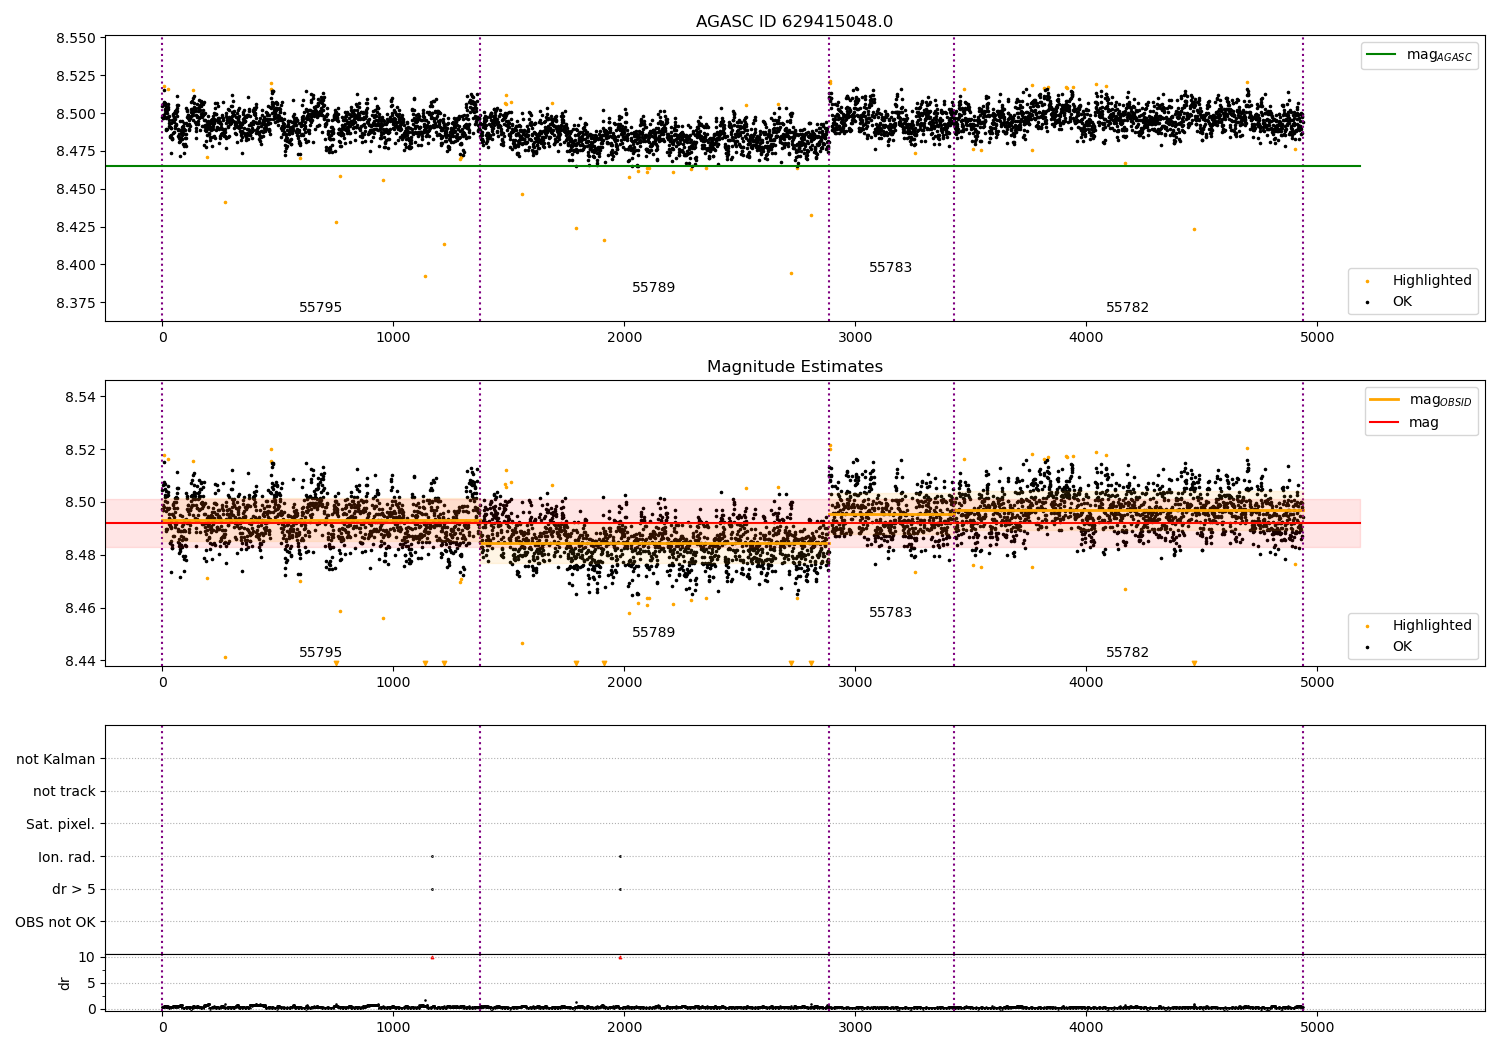This screenshot has height=1050, width=1500.
Task: Click the 'dr > 5' row label
Action: 74,889
